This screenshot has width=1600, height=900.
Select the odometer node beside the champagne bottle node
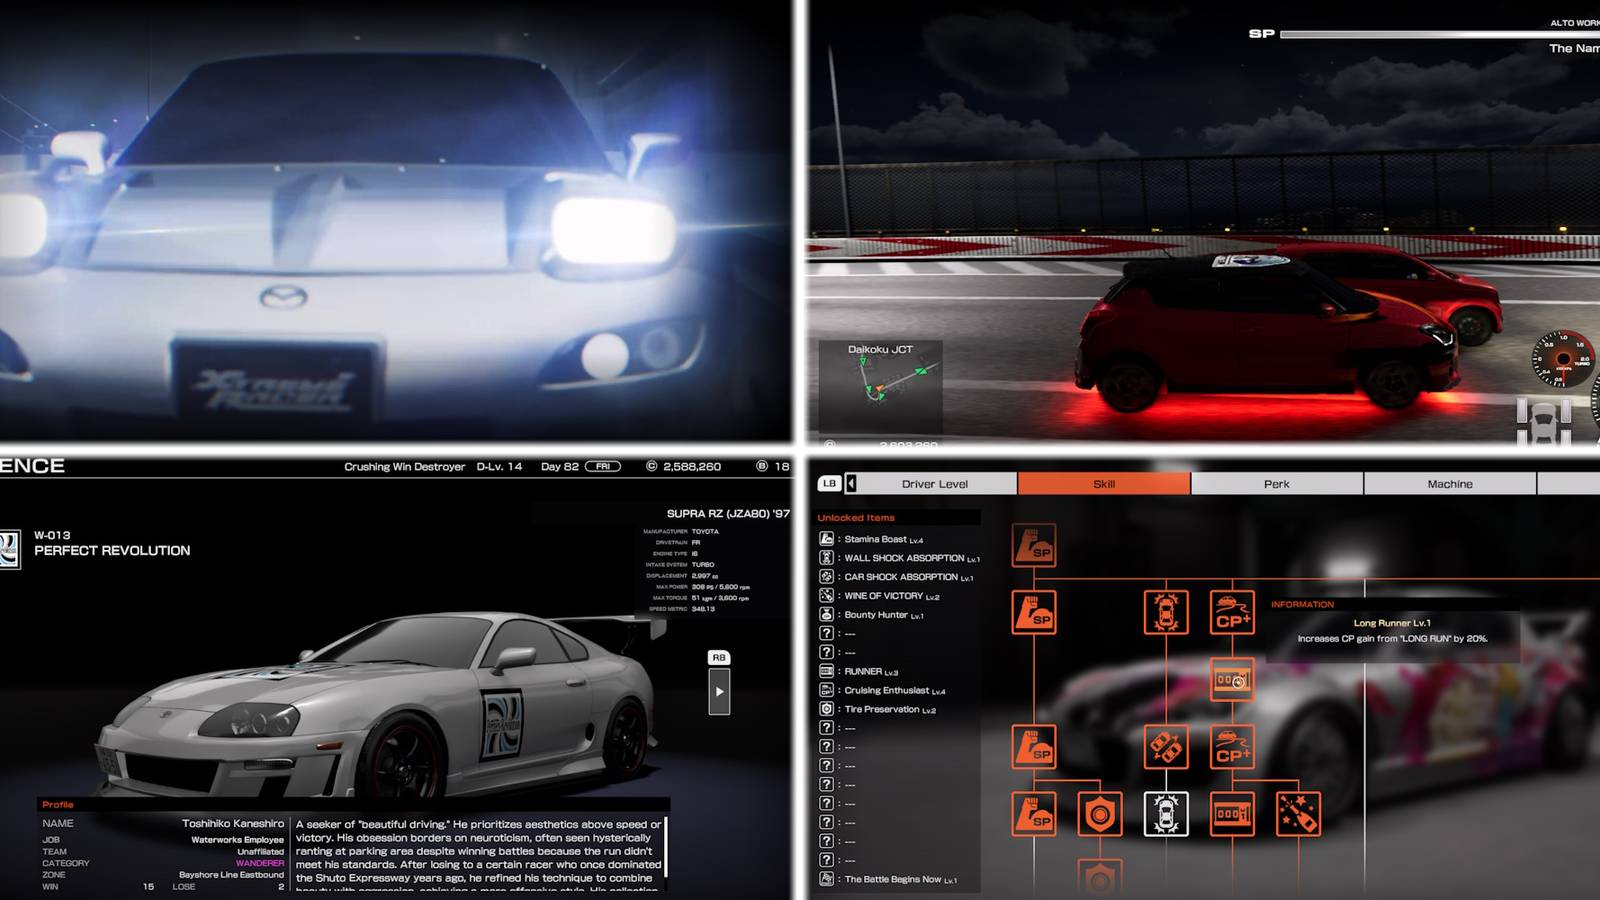coord(1232,814)
